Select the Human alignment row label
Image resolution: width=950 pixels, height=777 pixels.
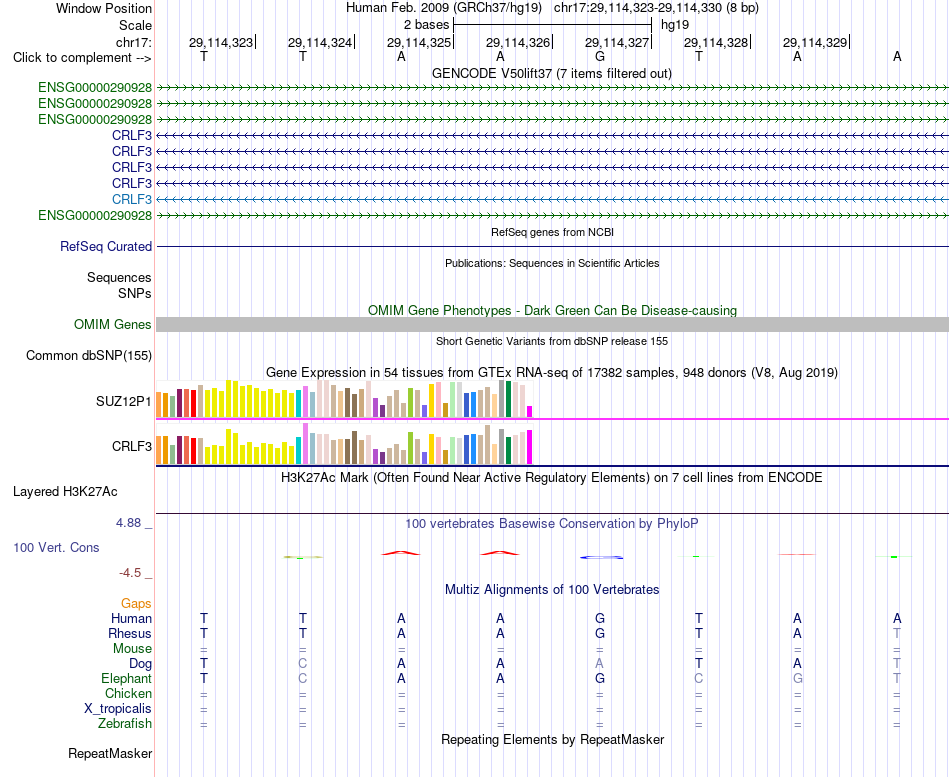131,618
